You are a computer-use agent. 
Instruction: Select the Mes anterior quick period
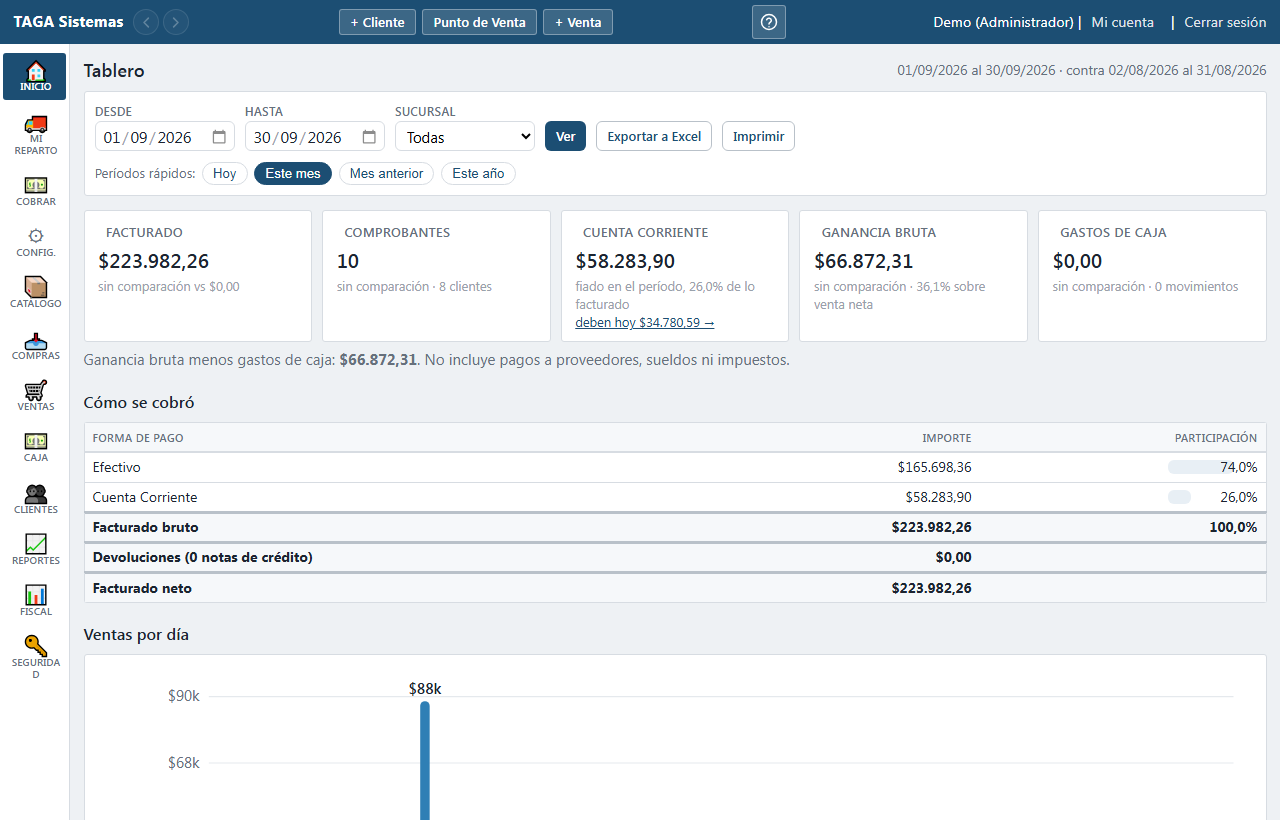(387, 174)
